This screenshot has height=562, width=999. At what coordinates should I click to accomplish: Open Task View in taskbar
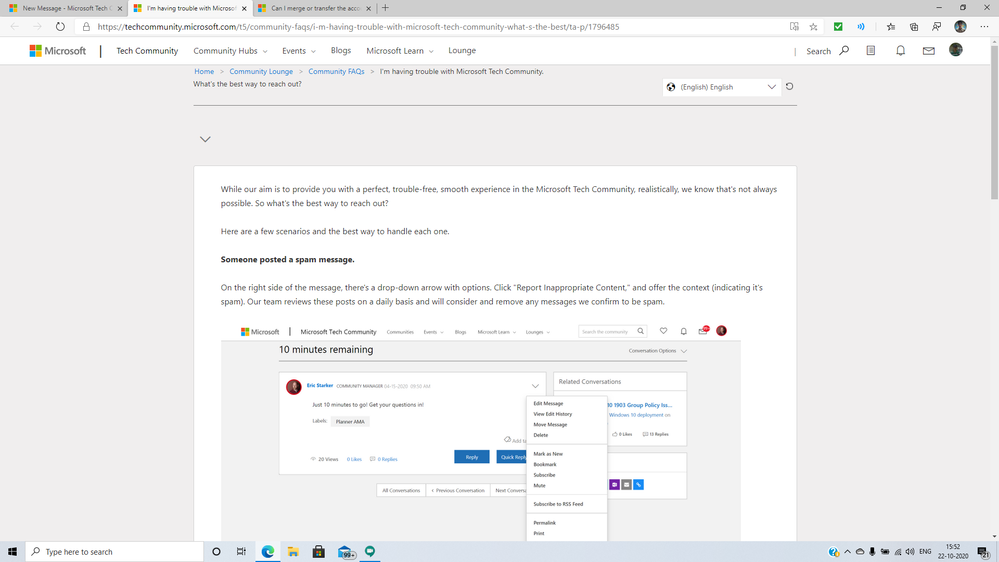241,552
